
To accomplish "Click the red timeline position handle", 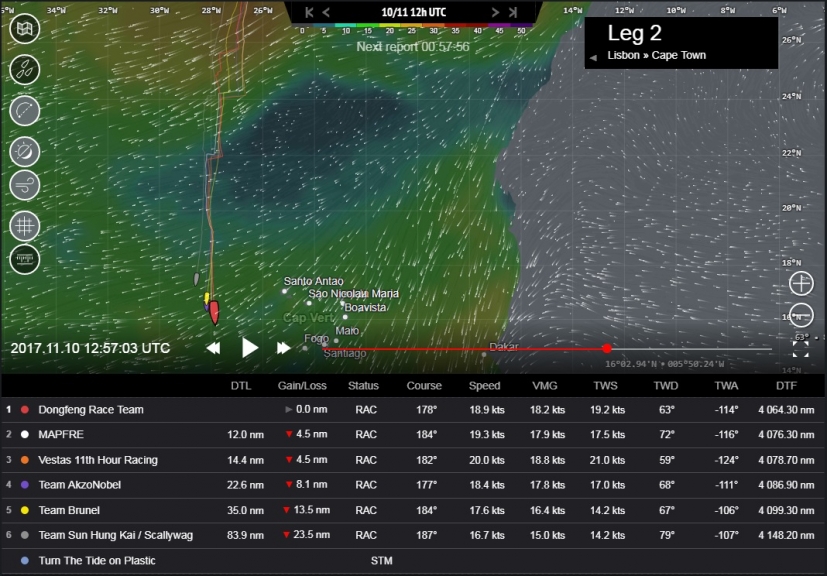I will 607,349.
